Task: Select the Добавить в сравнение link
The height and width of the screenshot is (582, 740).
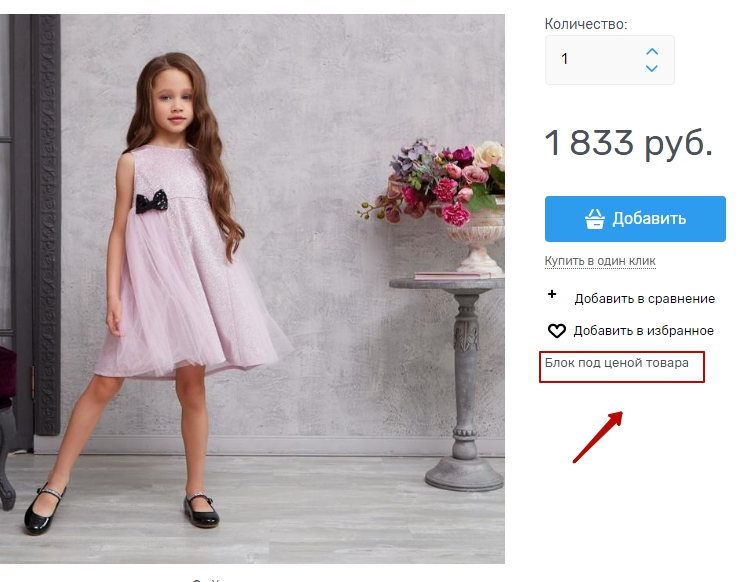Action: 644,298
